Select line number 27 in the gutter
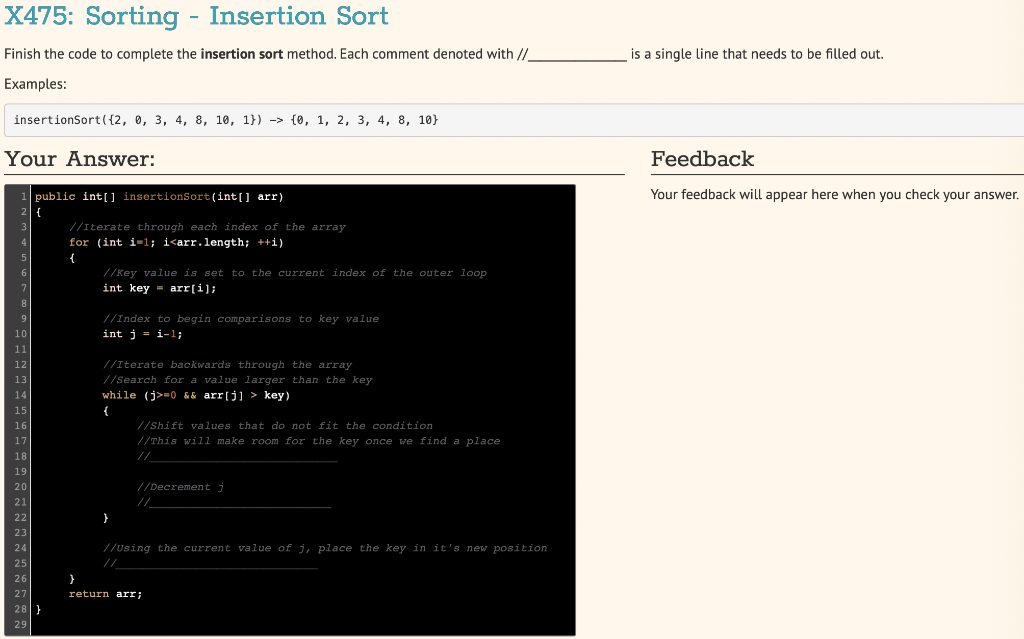The width and height of the screenshot is (1024, 639). (x=21, y=593)
